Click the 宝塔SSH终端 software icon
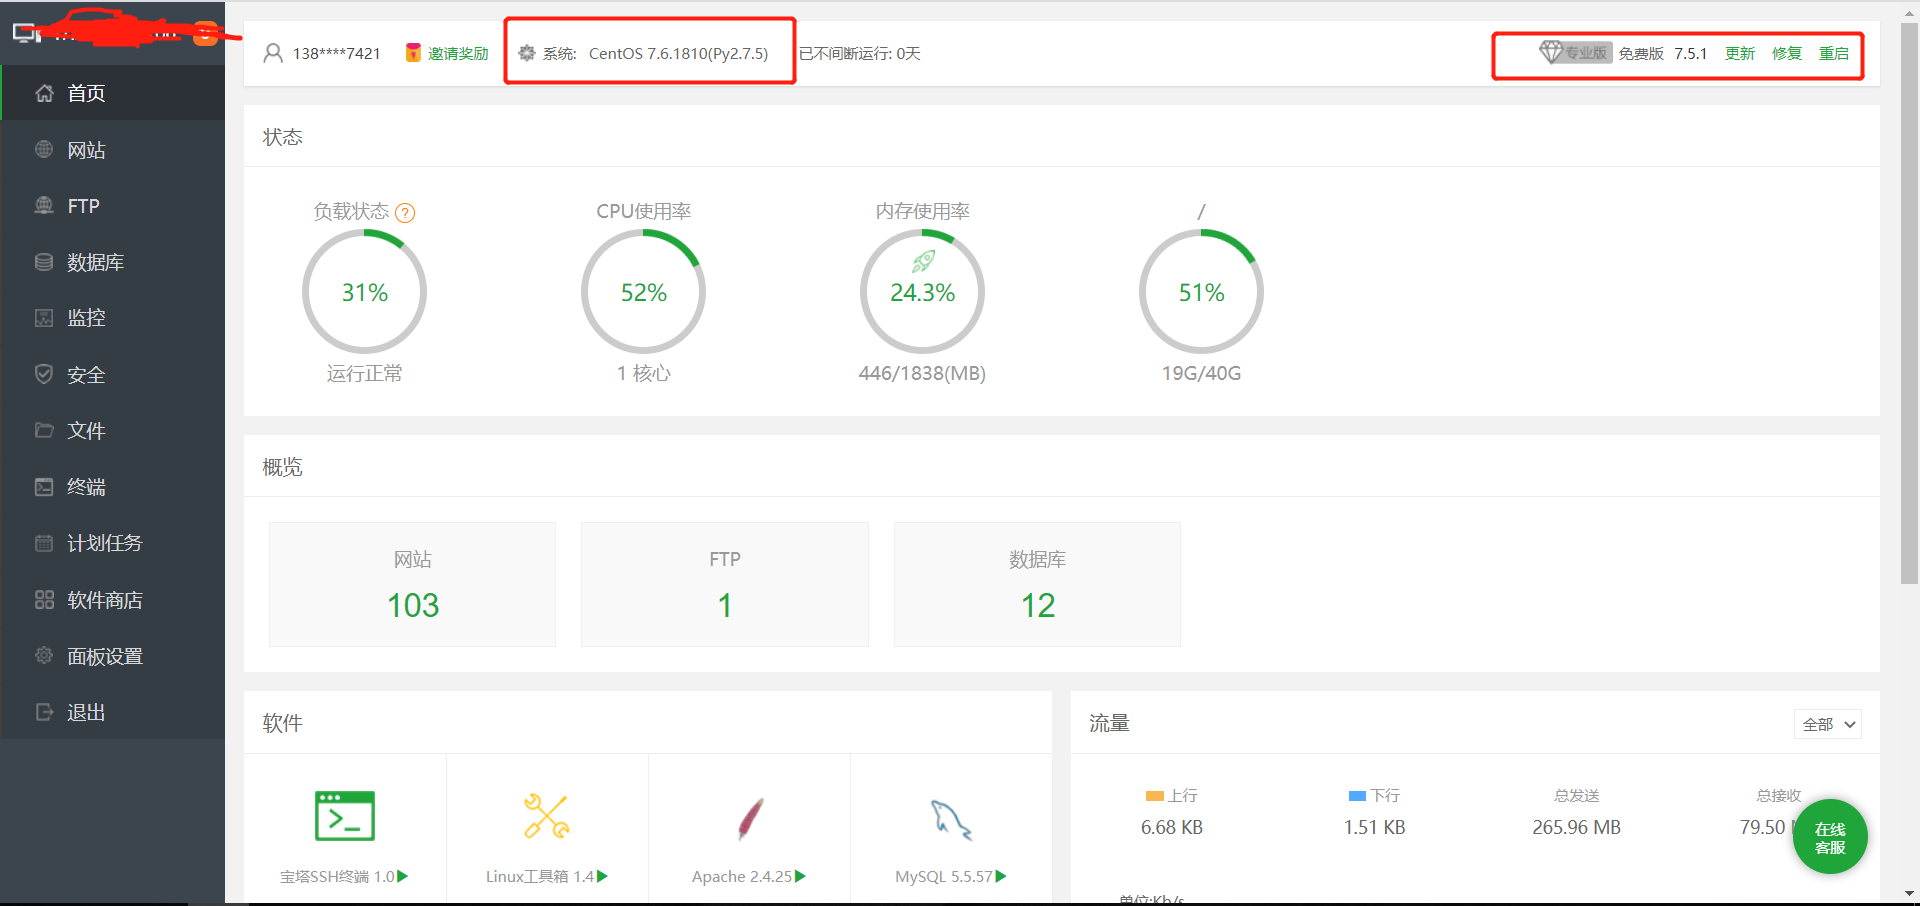 [345, 815]
